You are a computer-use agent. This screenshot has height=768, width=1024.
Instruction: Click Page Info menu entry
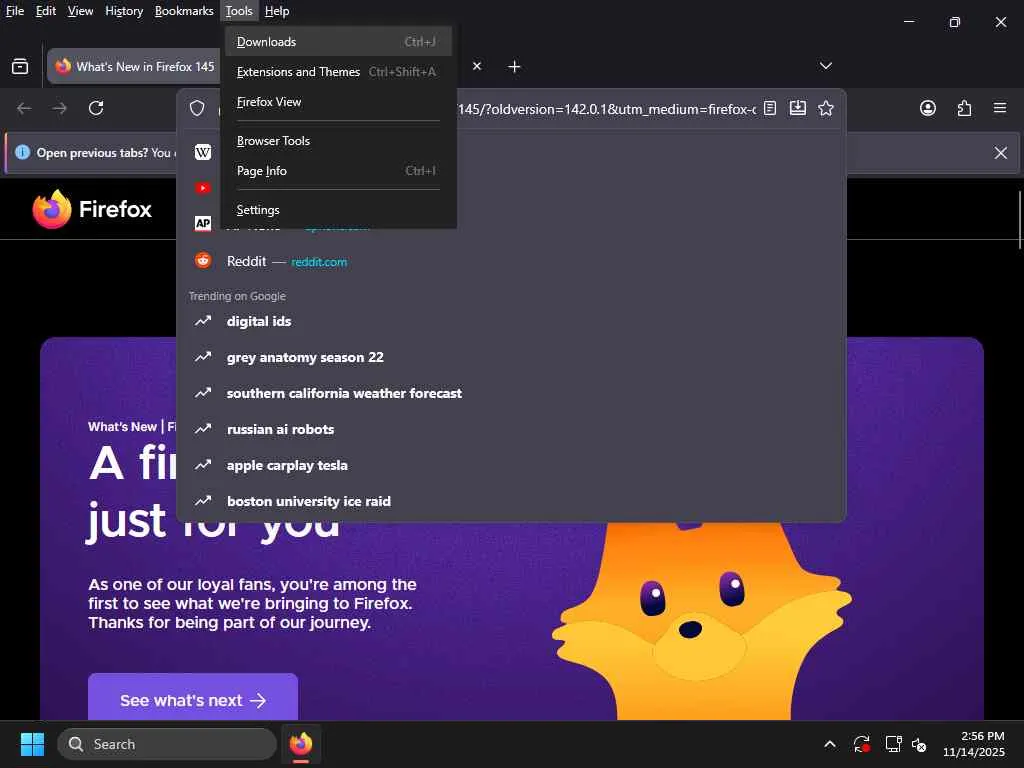coord(338,171)
